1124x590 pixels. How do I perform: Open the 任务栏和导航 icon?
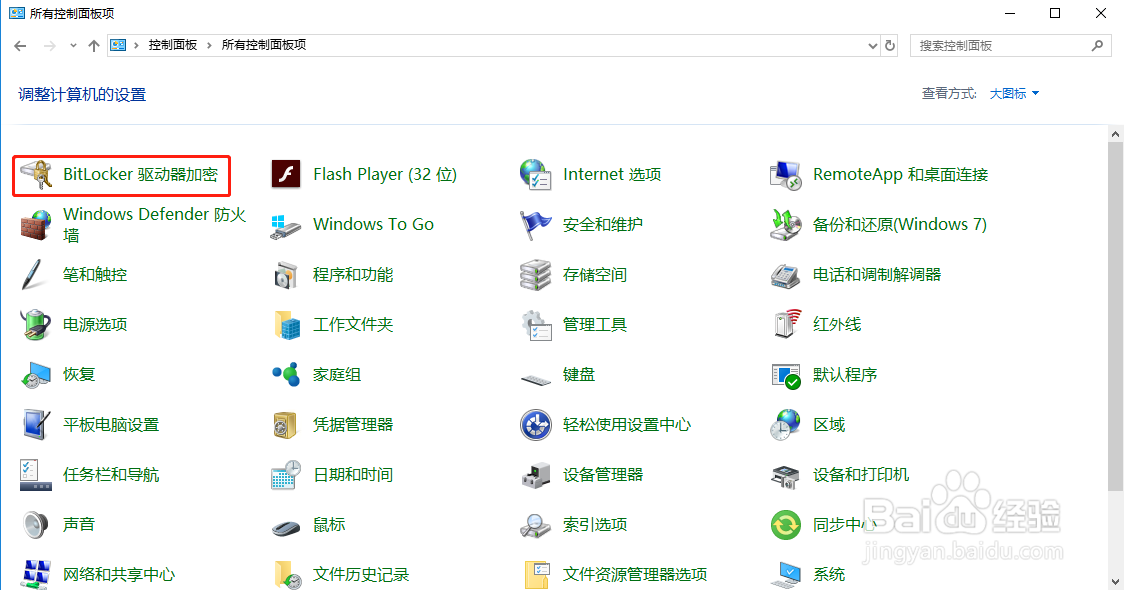(36, 475)
